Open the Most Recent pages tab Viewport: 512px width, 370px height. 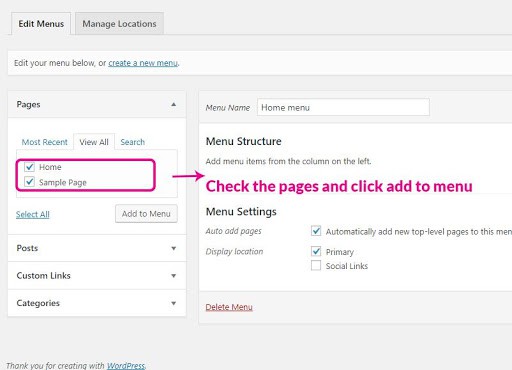[x=45, y=142]
